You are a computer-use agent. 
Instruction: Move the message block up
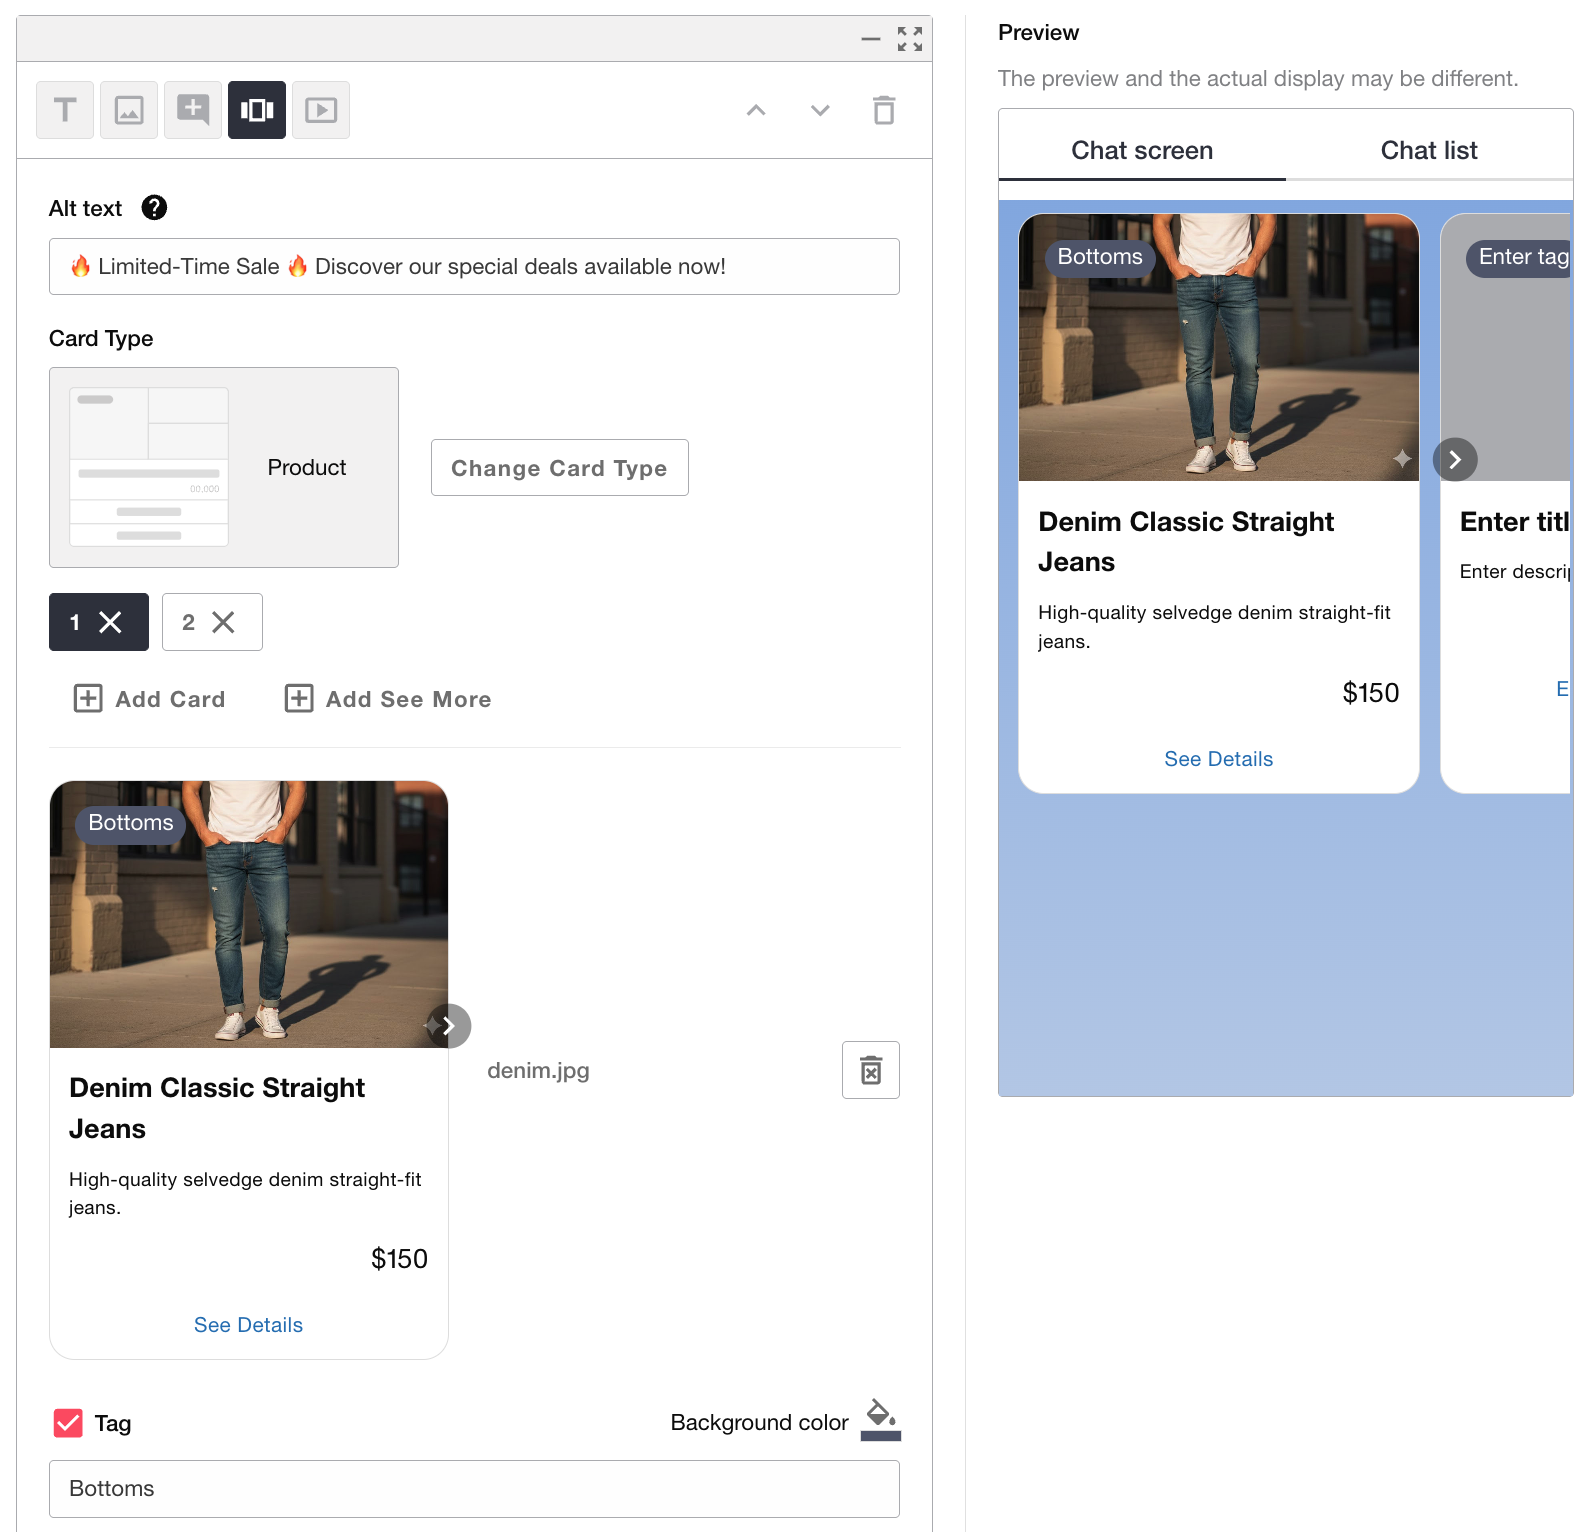pos(756,110)
